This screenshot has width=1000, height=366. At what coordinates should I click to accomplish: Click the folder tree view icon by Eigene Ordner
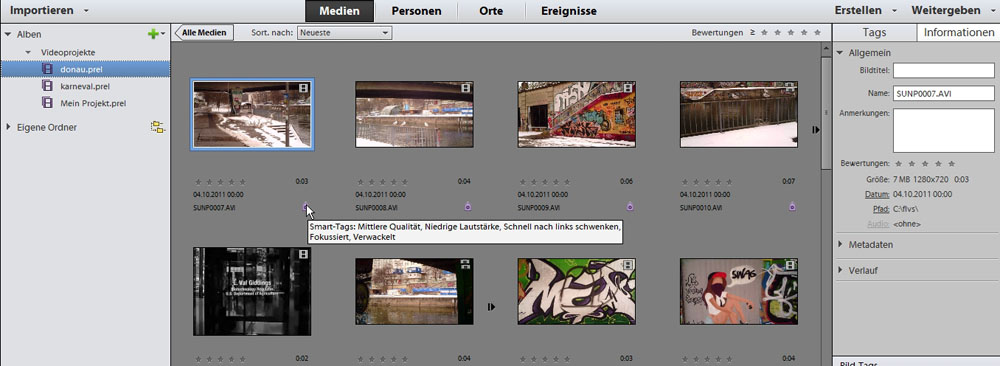coord(157,128)
